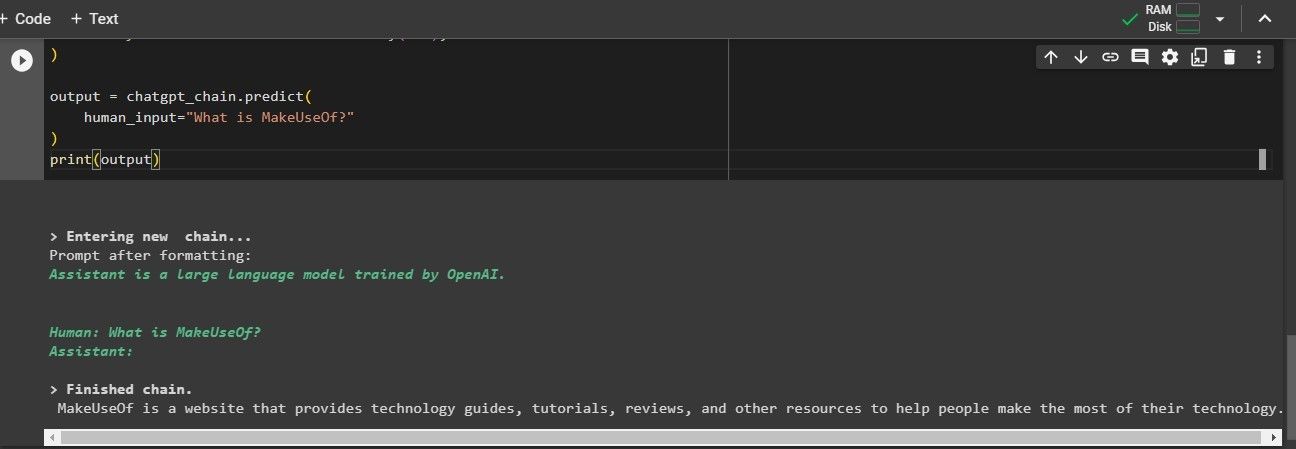Run the code cell with the play button

click(x=21, y=61)
